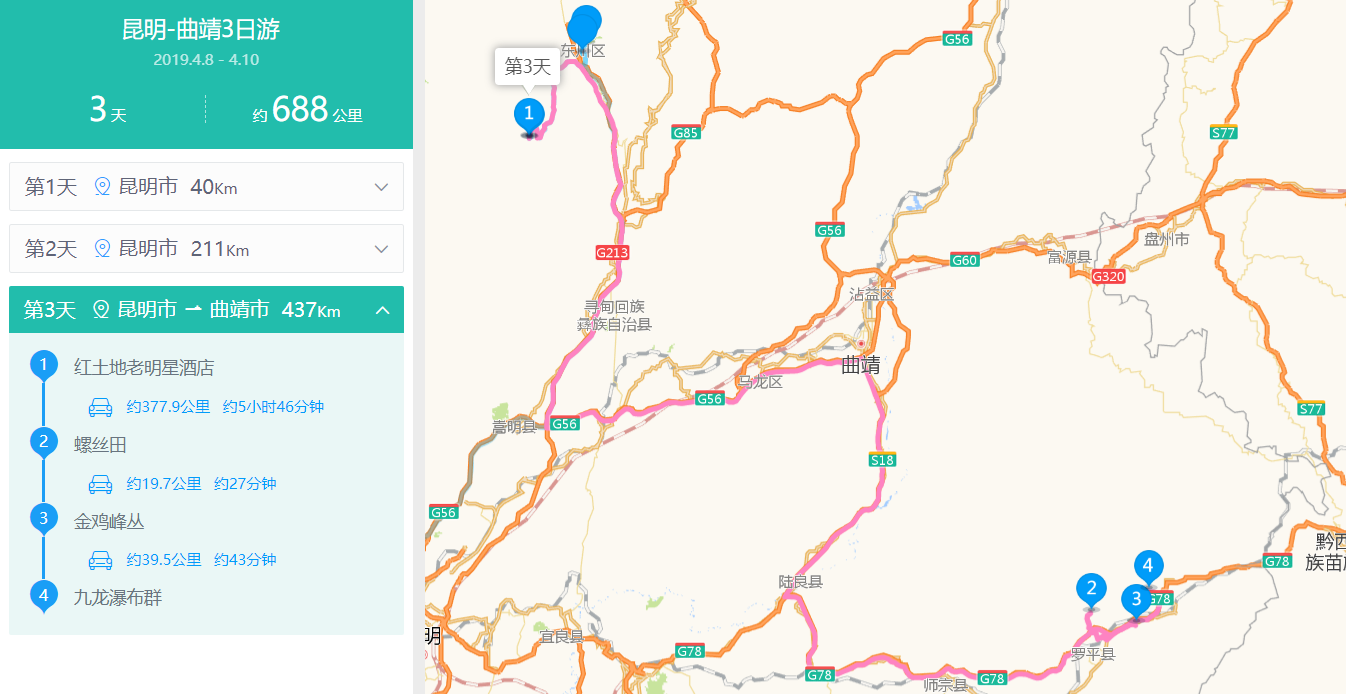1346x694 pixels.
Task: Click numbered stop 2 icon for 螺丝田
Action: click(x=44, y=443)
